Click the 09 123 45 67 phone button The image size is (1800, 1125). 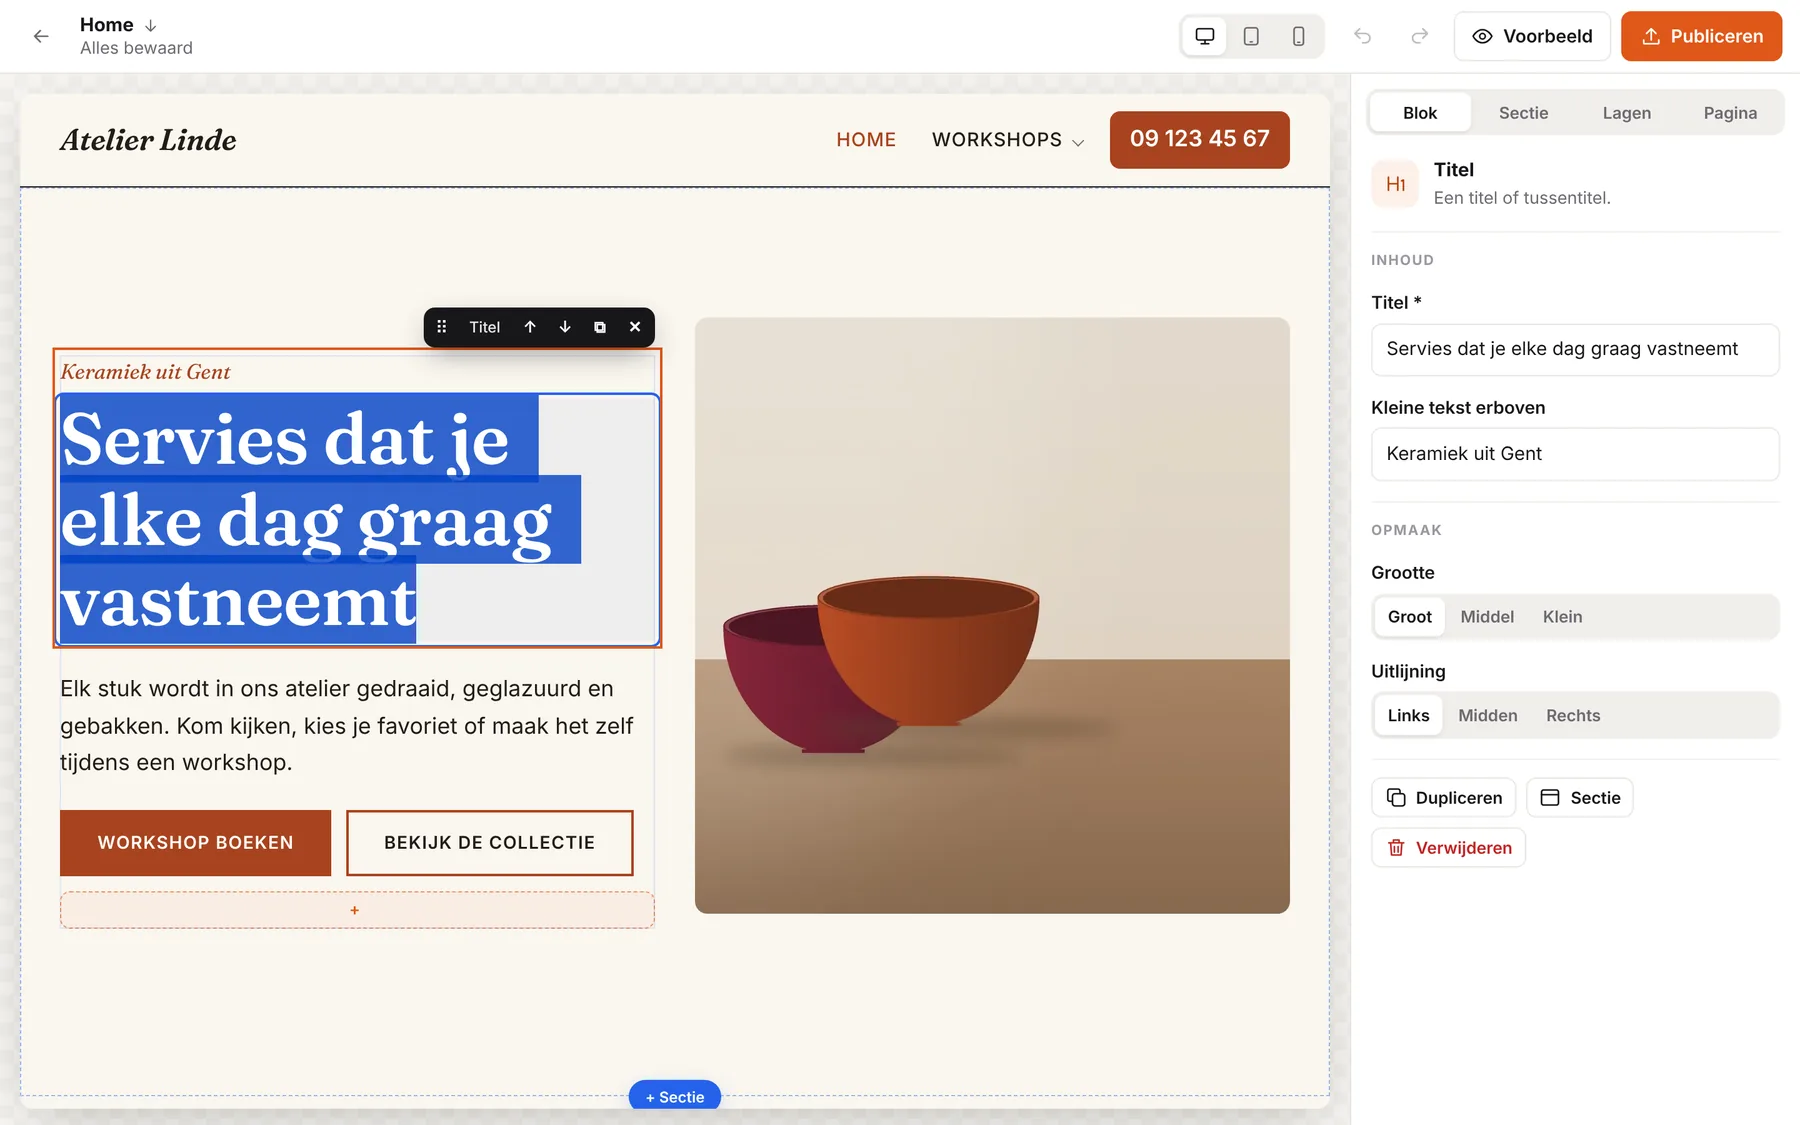pos(1199,139)
